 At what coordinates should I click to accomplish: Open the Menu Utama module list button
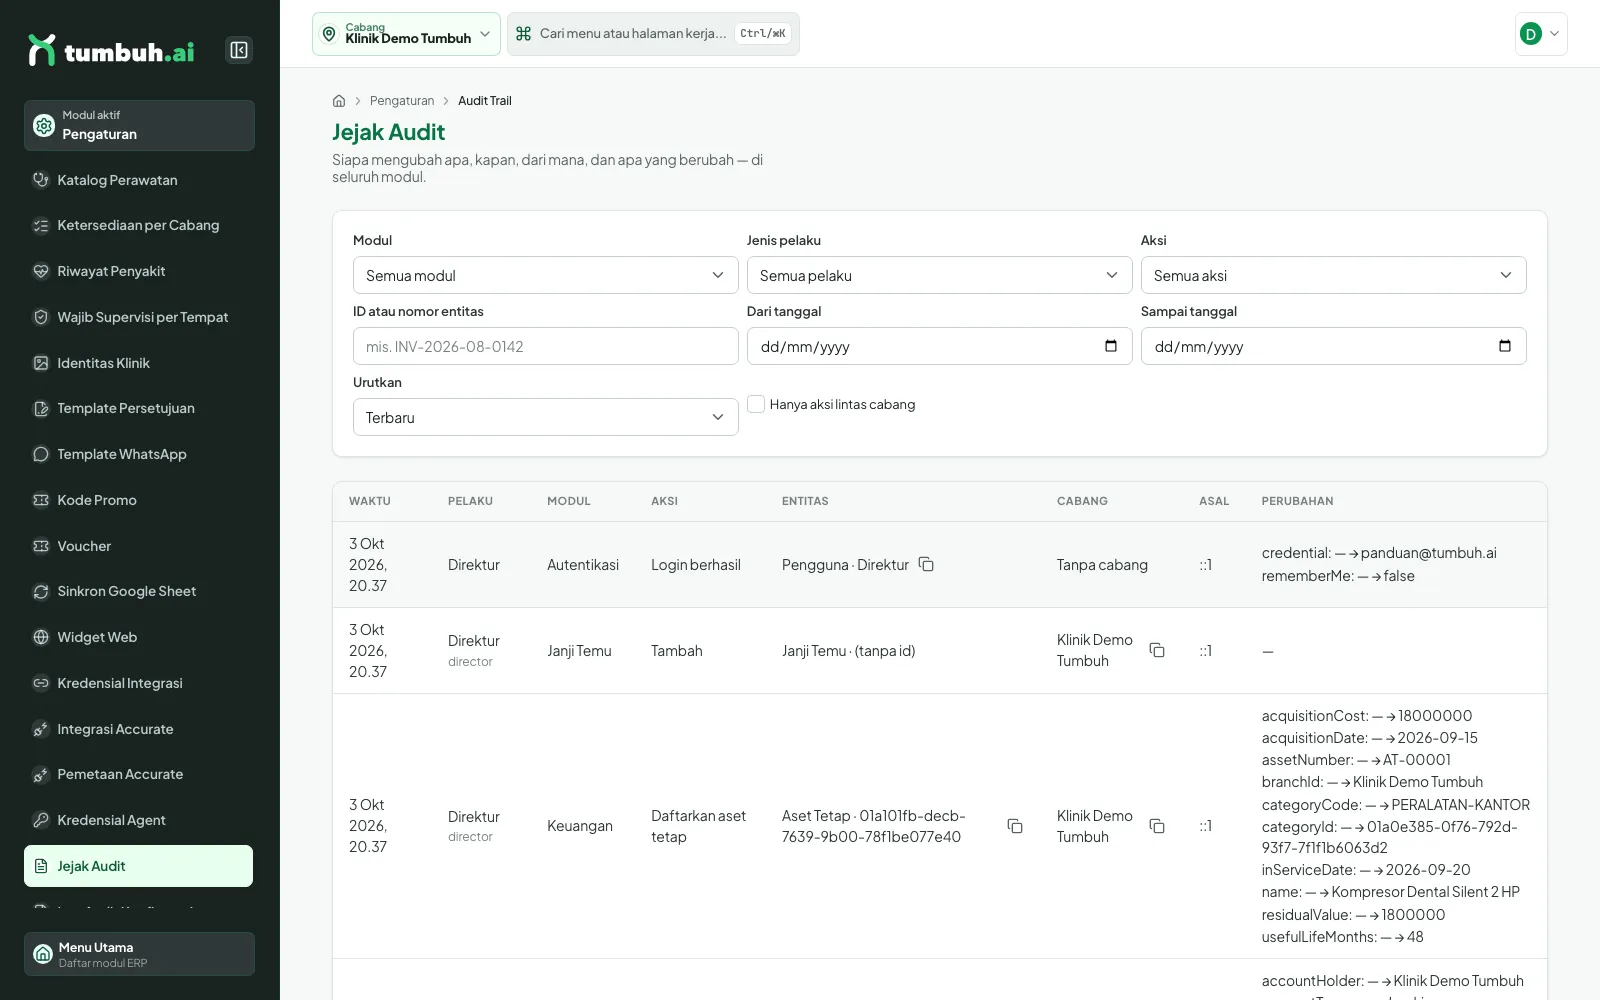139,954
